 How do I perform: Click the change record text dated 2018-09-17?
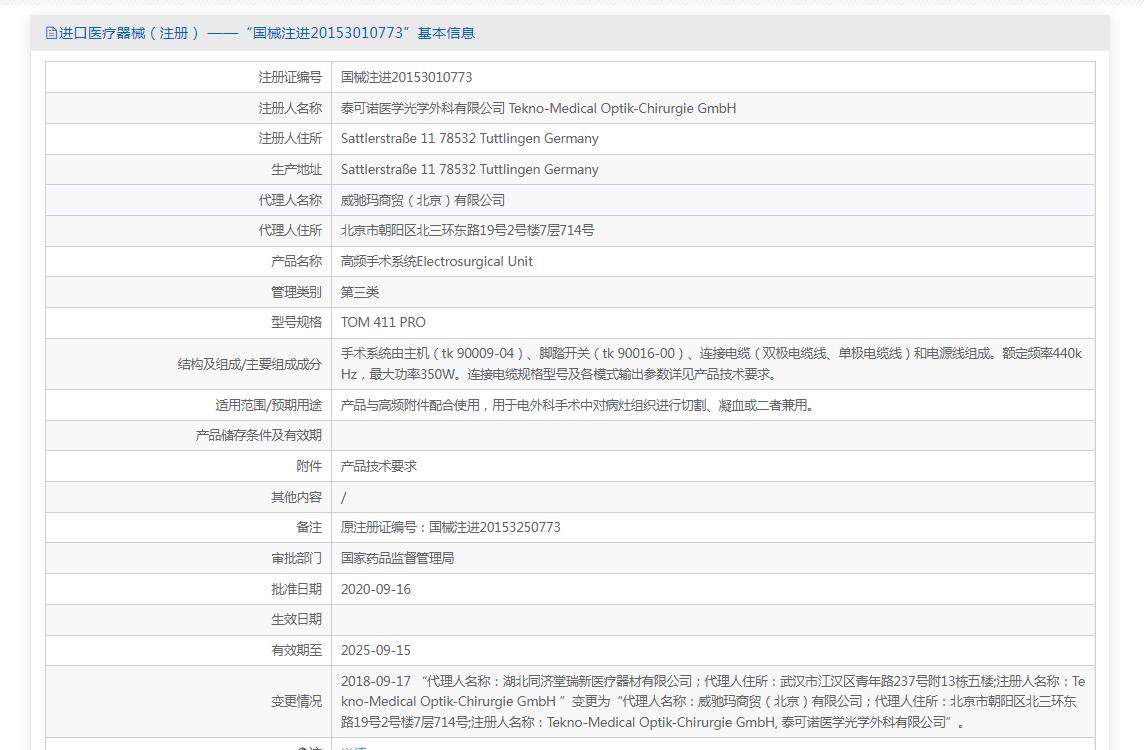(713, 701)
